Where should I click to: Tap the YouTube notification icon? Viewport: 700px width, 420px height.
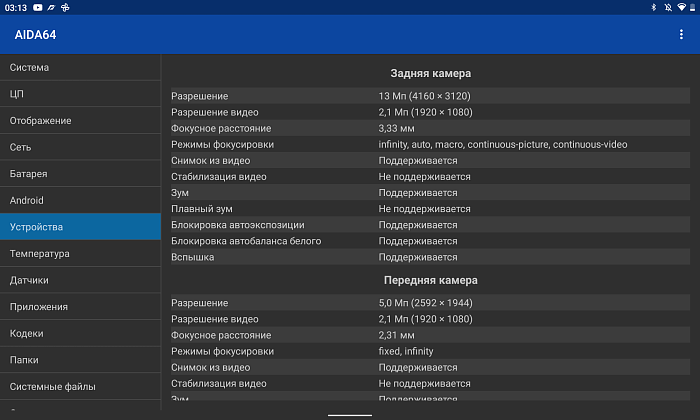38,8
